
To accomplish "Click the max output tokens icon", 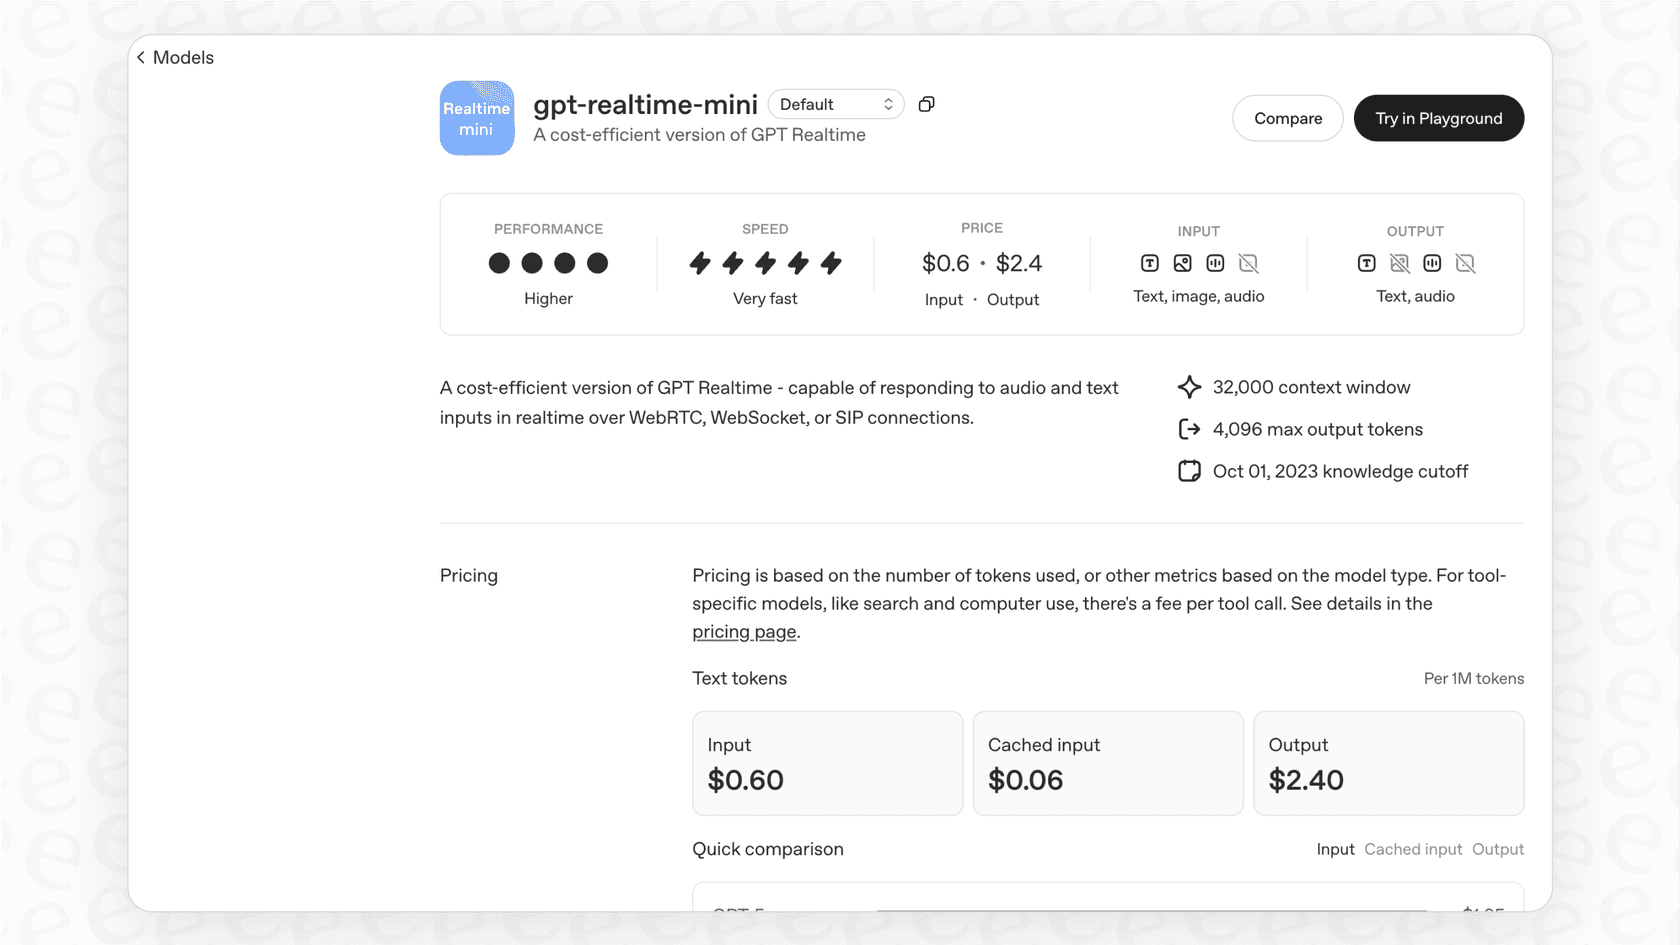I will [x=1189, y=429].
